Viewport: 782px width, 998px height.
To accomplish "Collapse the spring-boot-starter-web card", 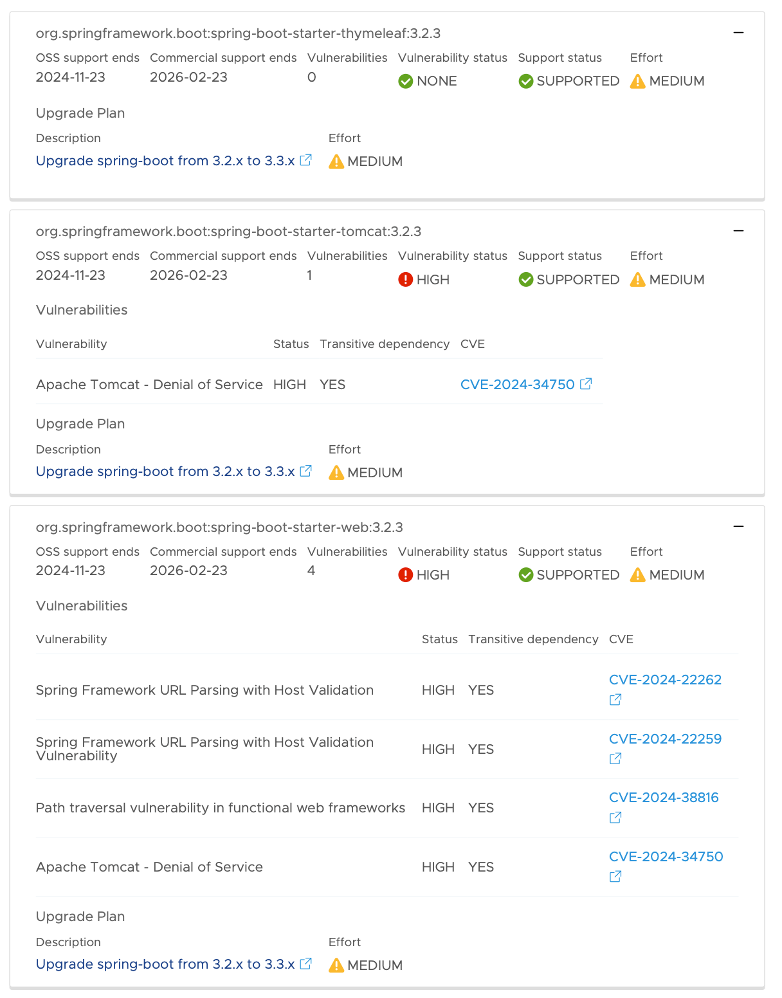I will tap(738, 527).
